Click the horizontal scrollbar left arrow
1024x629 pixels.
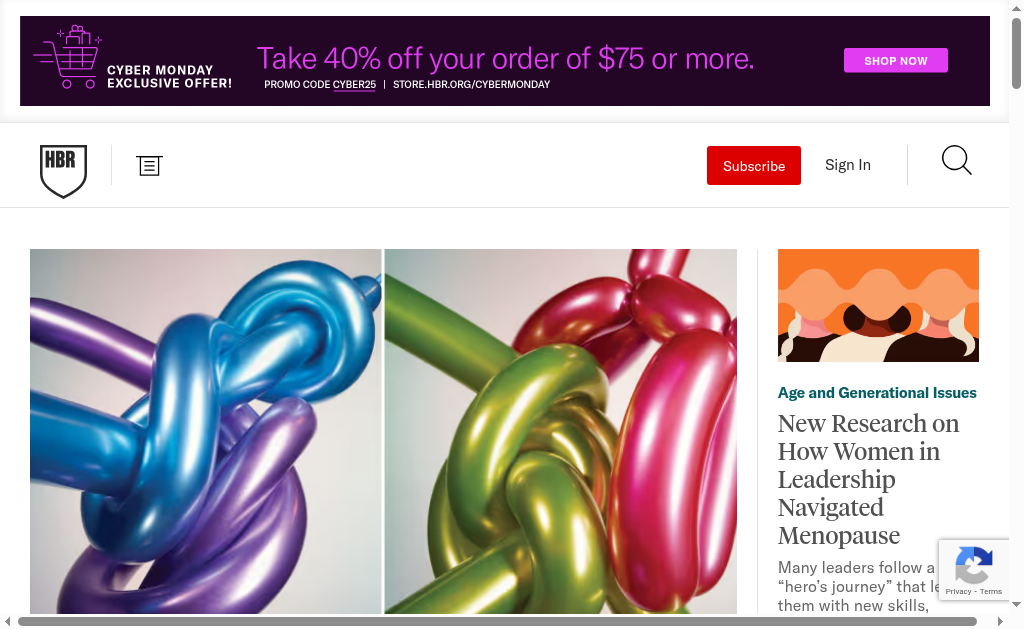(8, 621)
